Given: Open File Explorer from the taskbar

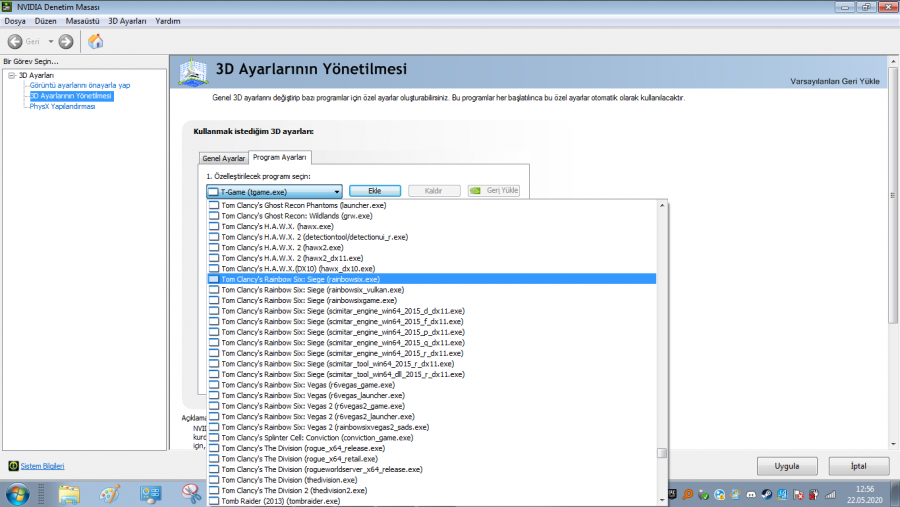Looking at the screenshot, I should (69, 494).
